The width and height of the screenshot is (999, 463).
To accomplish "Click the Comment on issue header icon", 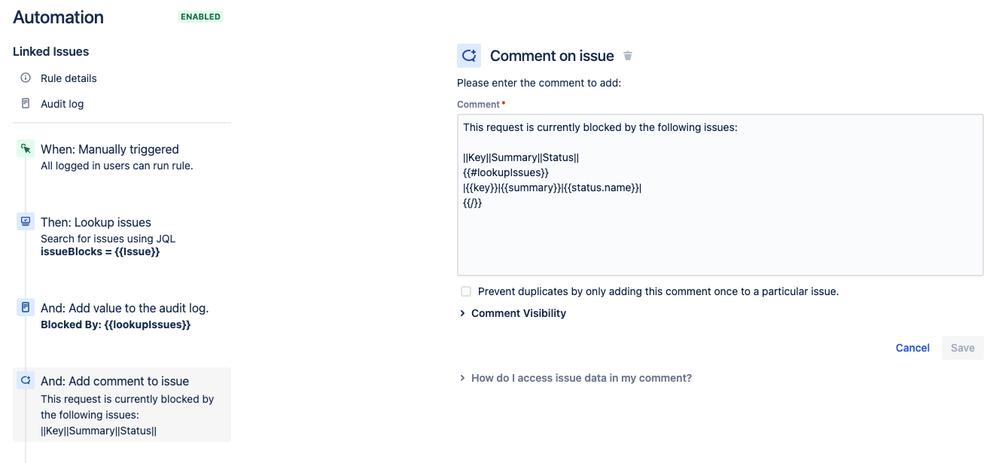I will [x=469, y=56].
